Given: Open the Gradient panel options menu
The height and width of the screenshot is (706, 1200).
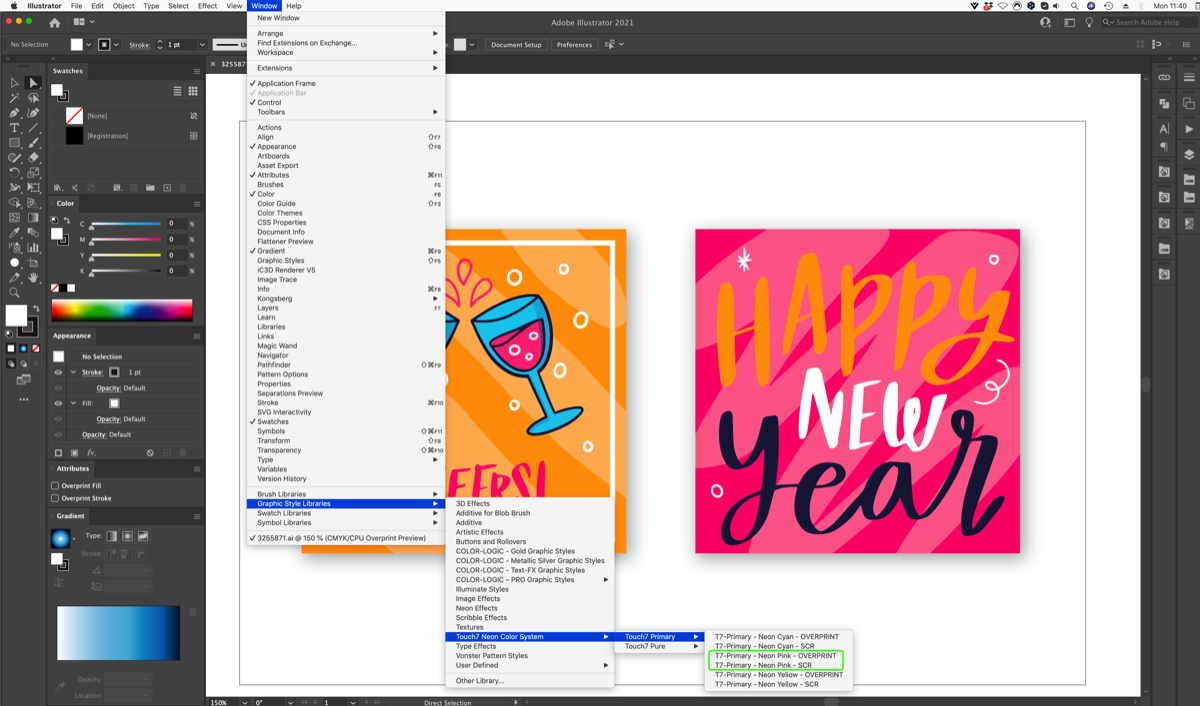Looking at the screenshot, I should pyautogui.click(x=197, y=516).
